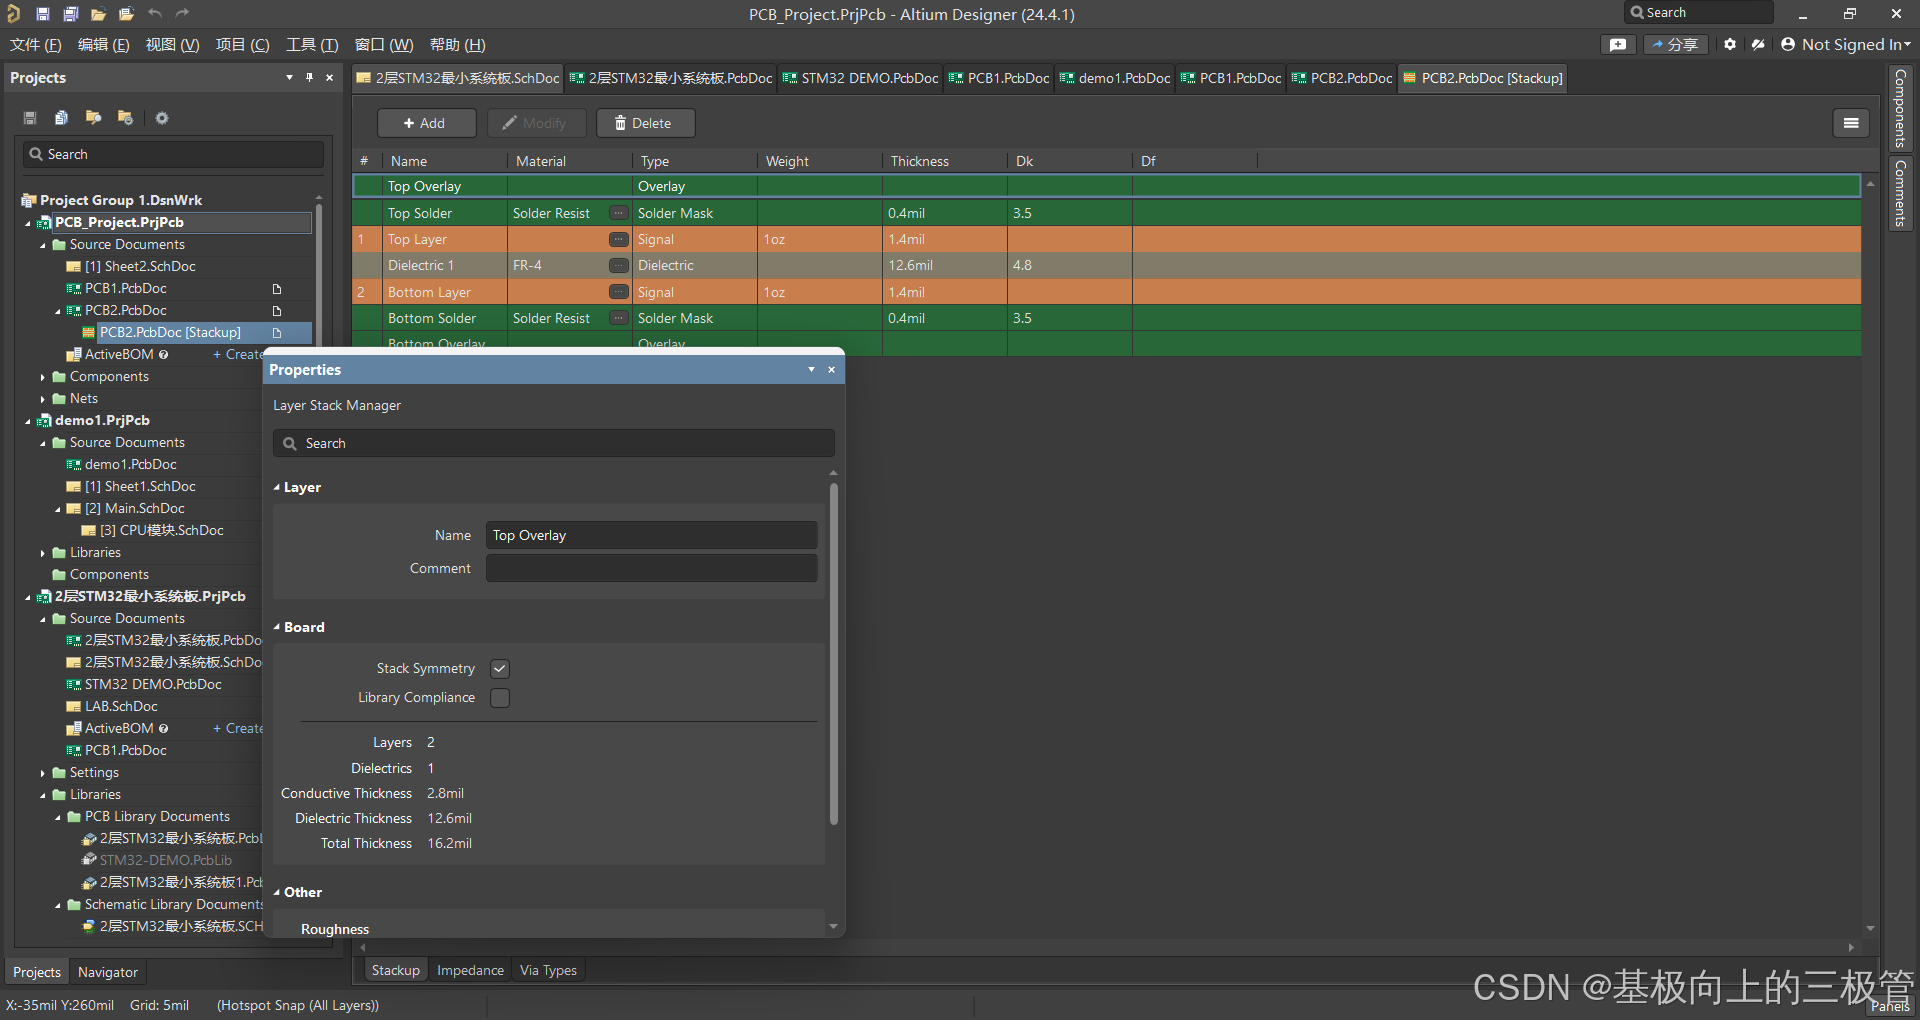Click the Search field in the title bar
Screen dimensions: 1920x1020
tap(1698, 13)
